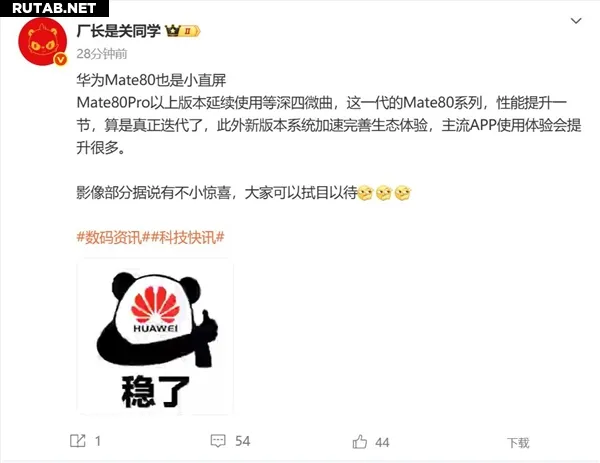Open username 厂长是关同学 profile
Image resolution: width=600 pixels, height=463 pixels.
tap(119, 31)
